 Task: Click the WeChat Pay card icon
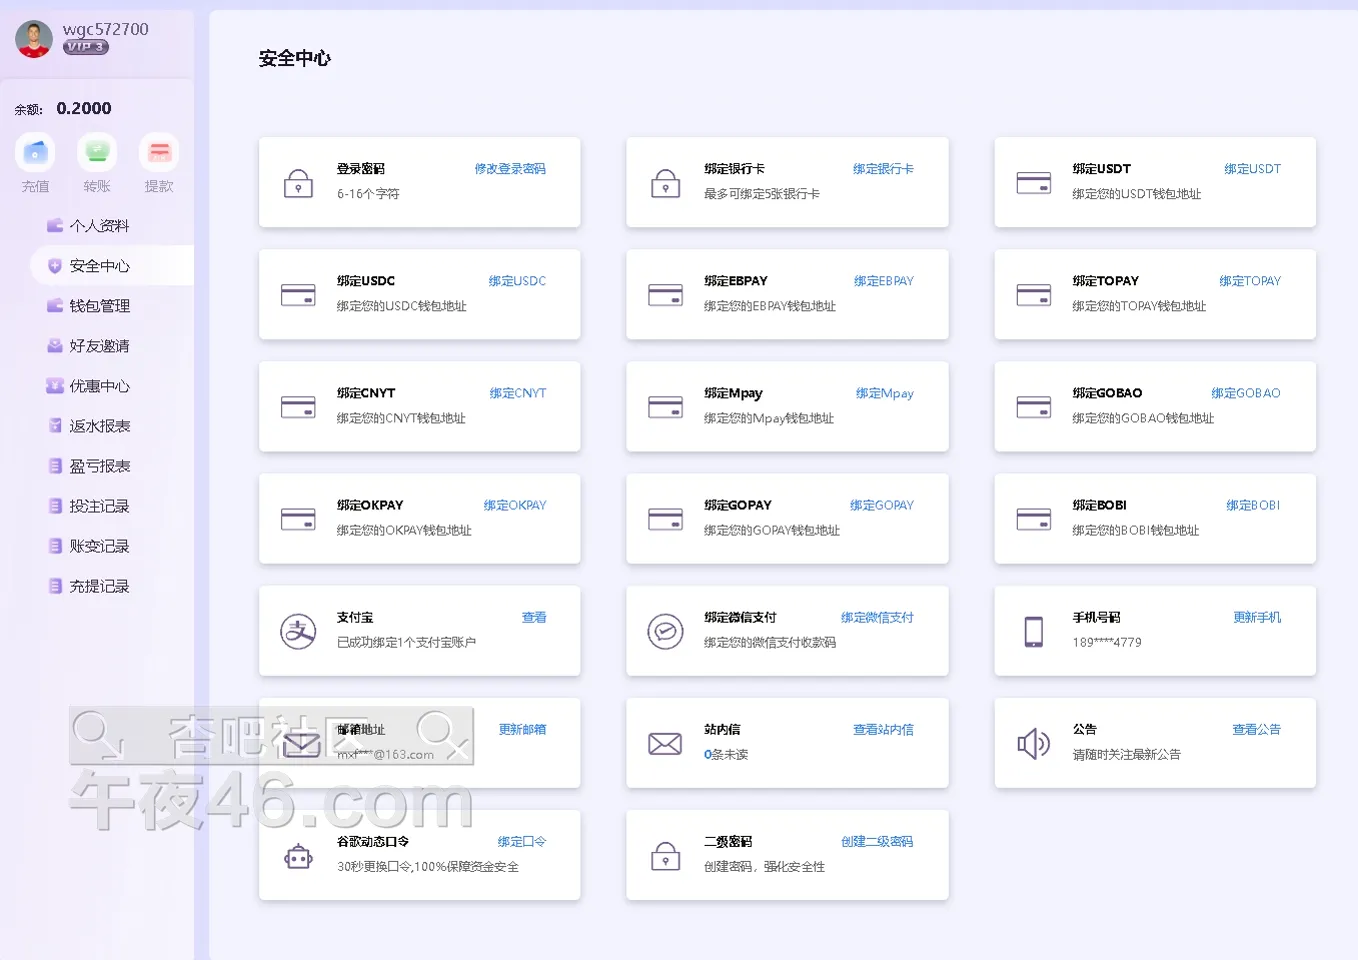[x=665, y=631]
